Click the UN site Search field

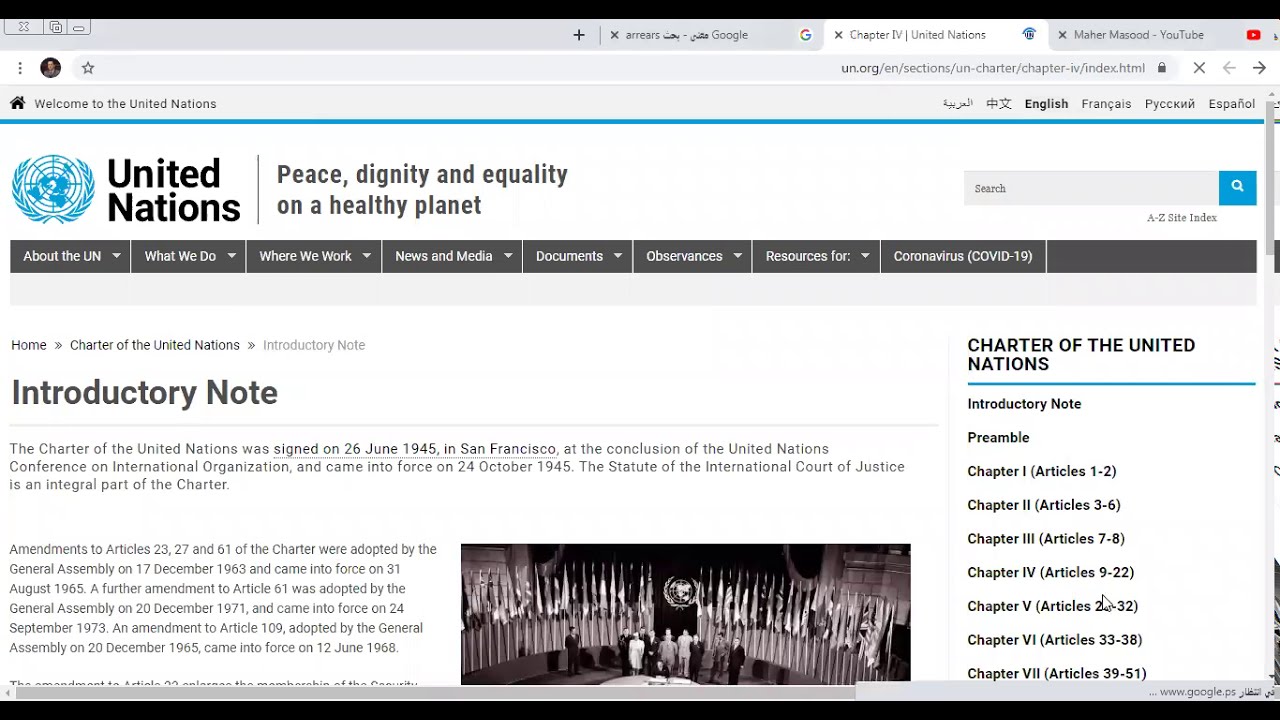pos(1091,188)
